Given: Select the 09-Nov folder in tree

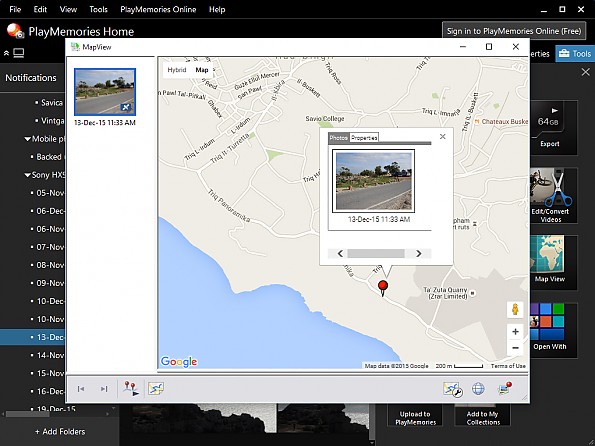Looking at the screenshot, I should pos(50,283).
